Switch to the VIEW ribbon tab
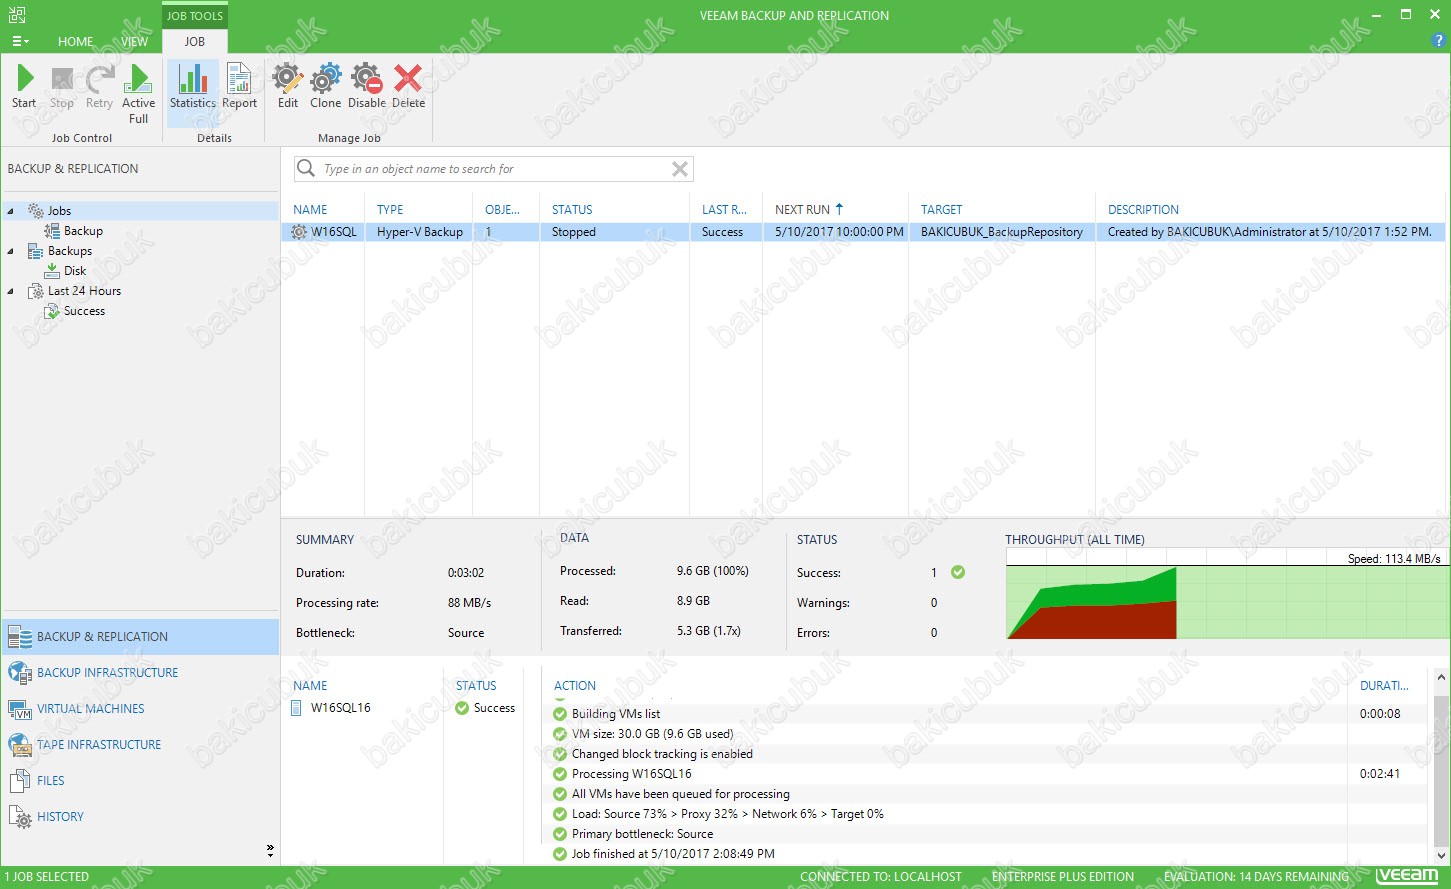Screen dimensions: 1451x889 (135, 42)
